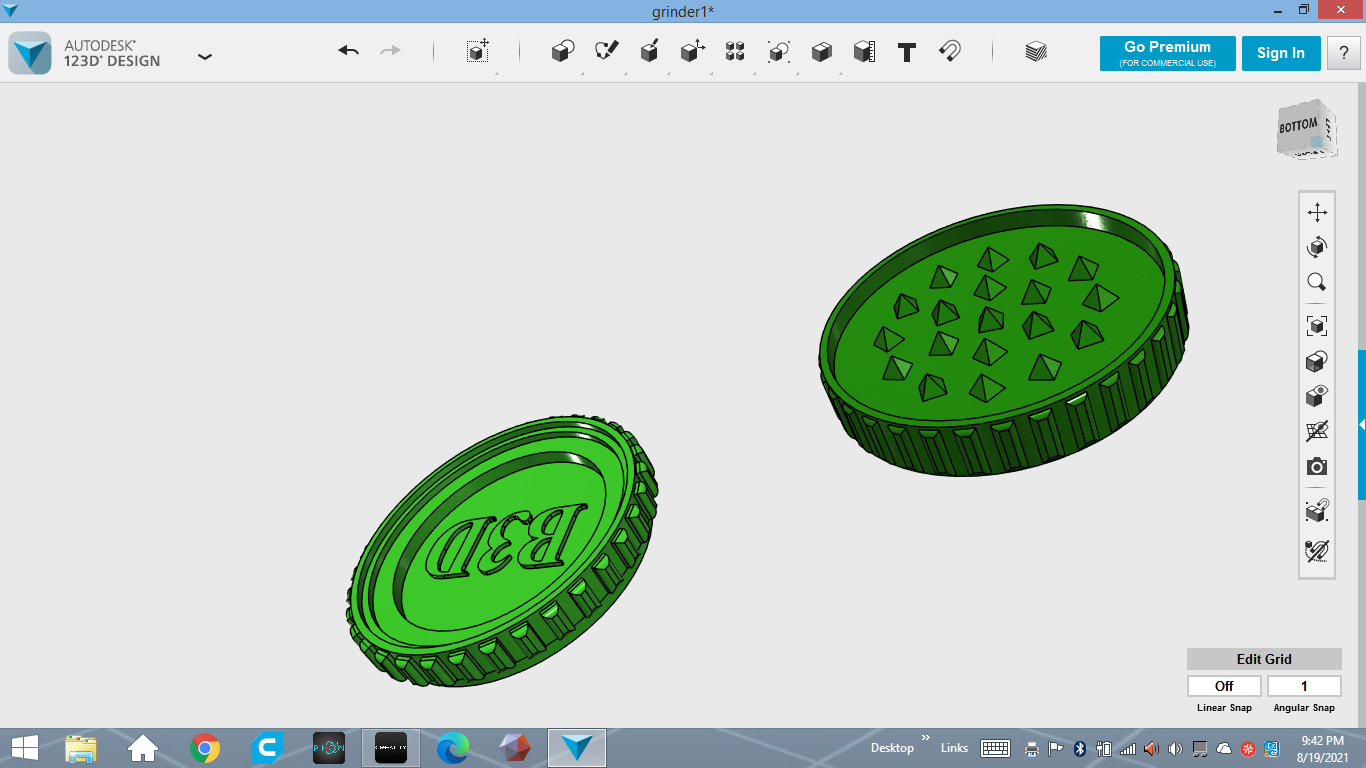The height and width of the screenshot is (768, 1366).
Task: Open the Construct tool
Action: (x=649, y=52)
